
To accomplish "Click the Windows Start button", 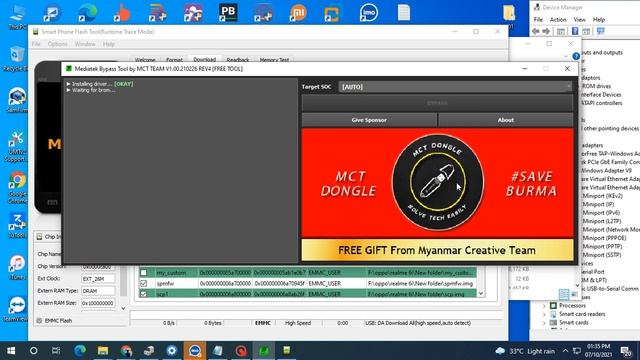I will pyautogui.click(x=11, y=351).
